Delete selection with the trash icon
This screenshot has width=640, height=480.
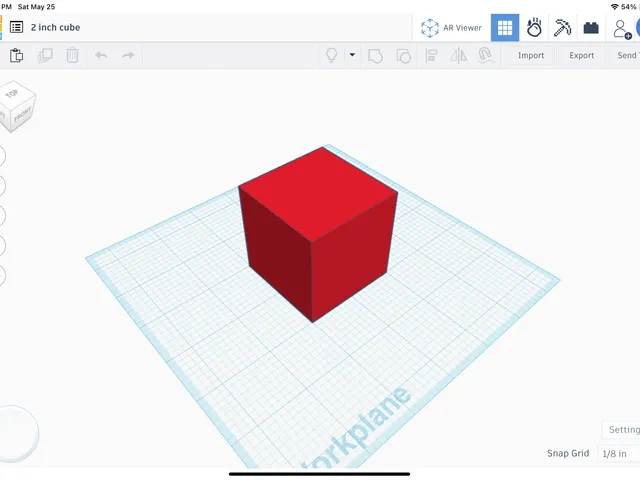[72, 55]
